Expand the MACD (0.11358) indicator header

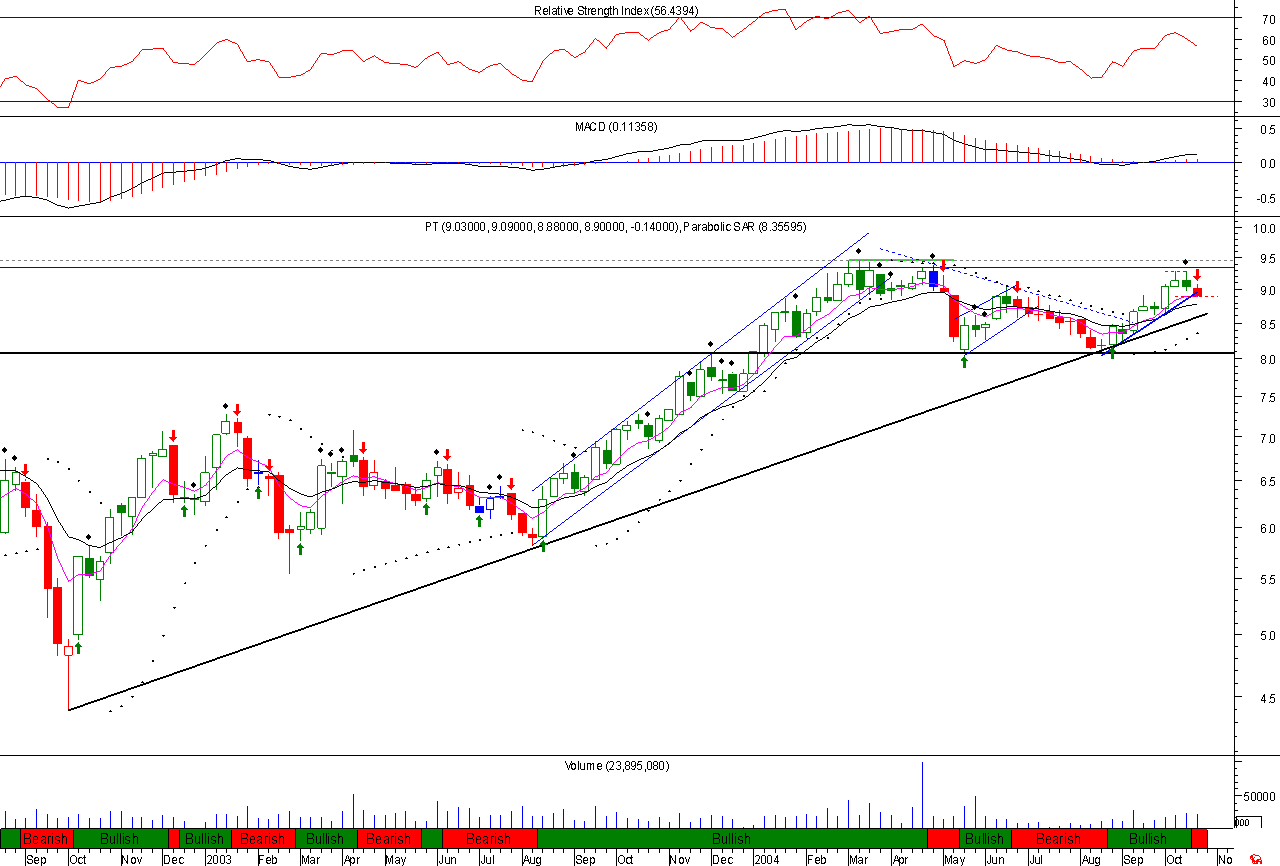pos(614,127)
